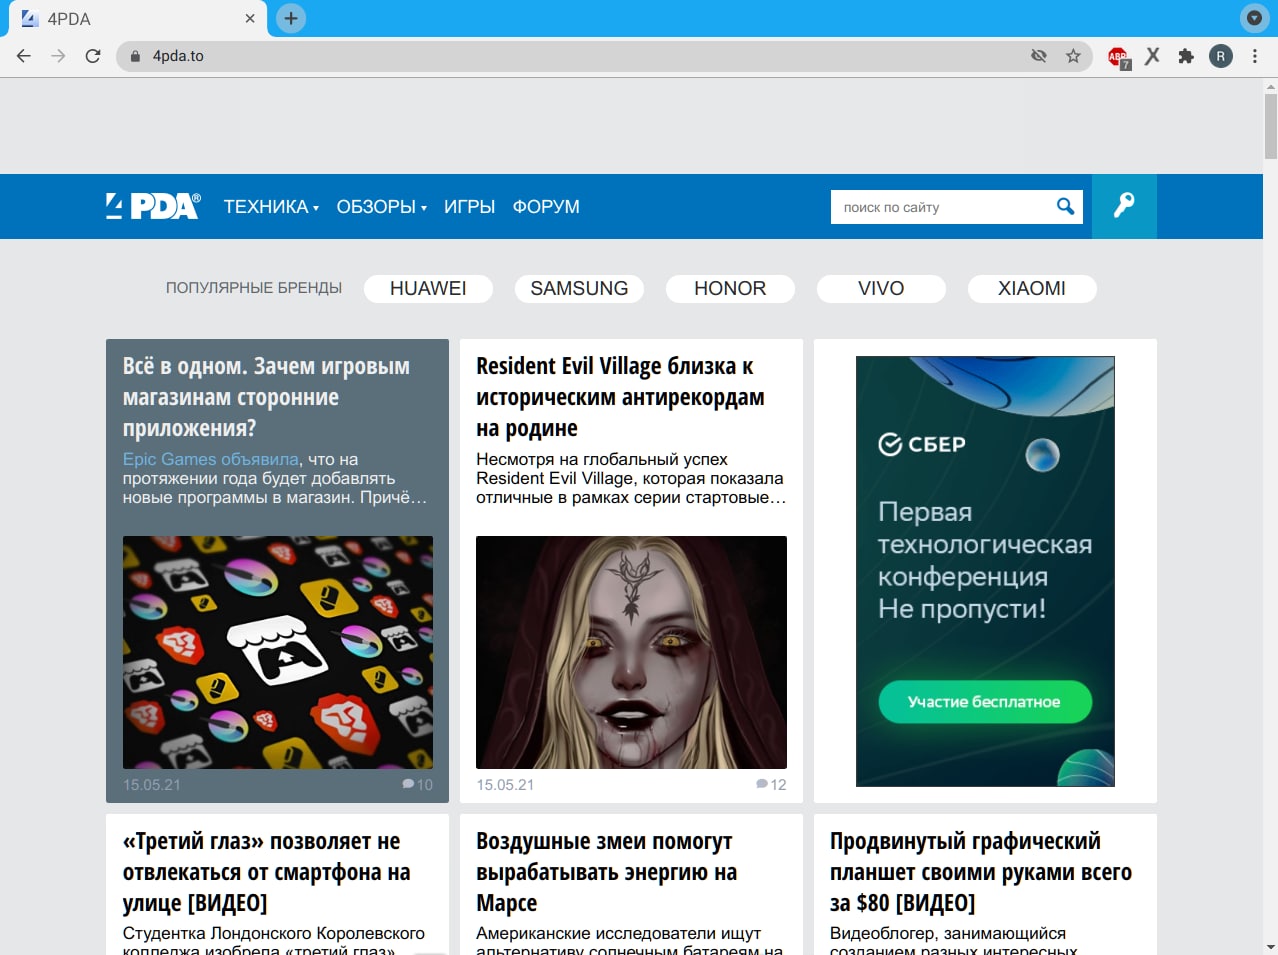Open 'Третий глаз' article headline
The width and height of the screenshot is (1278, 955).
[x=266, y=872]
